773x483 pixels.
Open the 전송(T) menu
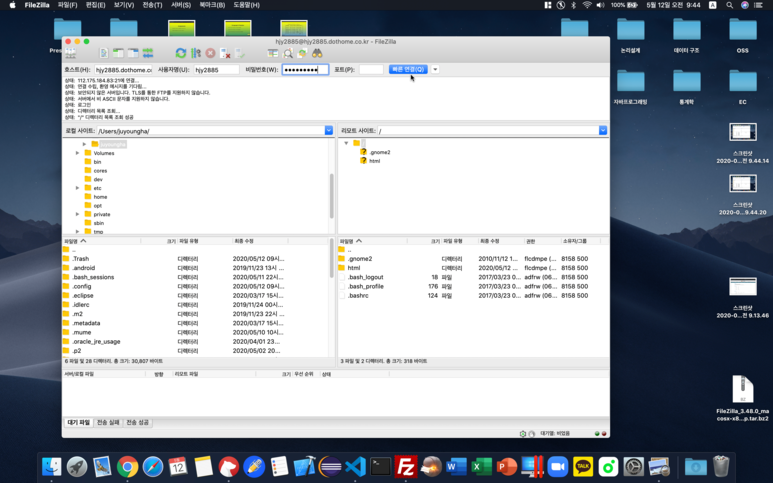click(x=152, y=5)
